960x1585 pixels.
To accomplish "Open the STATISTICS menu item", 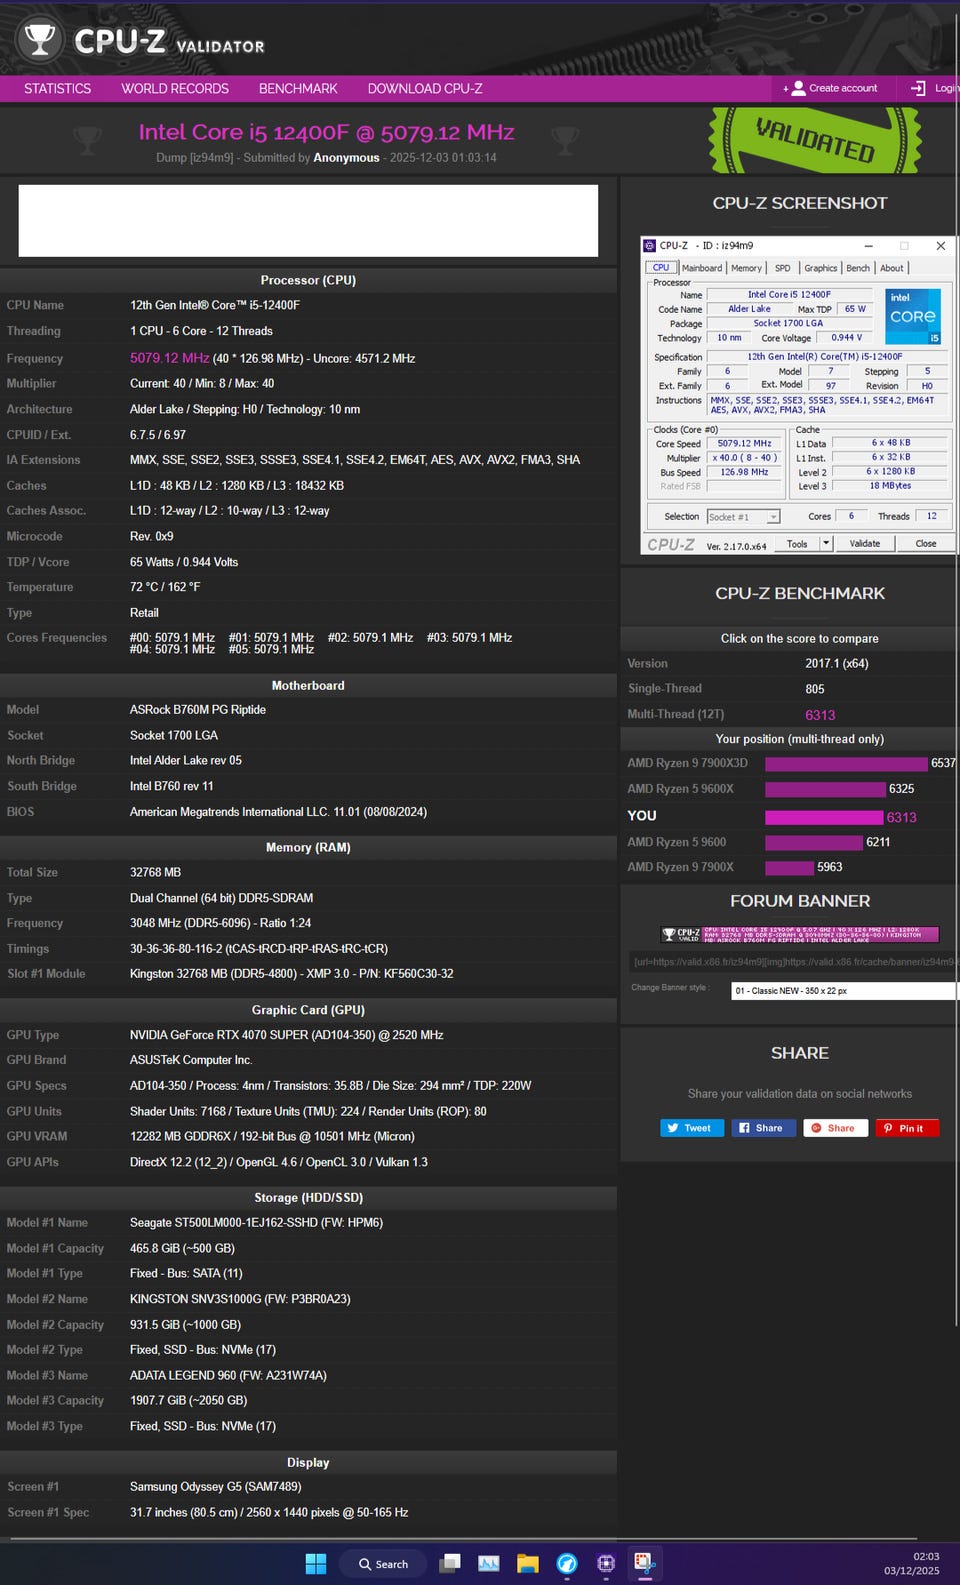I will pyautogui.click(x=57, y=88).
